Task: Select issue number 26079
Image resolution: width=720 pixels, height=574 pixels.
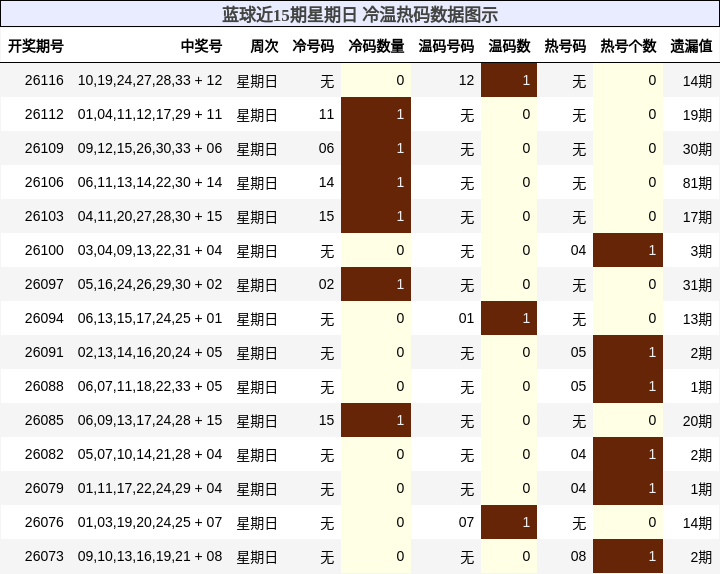Action: point(44,488)
